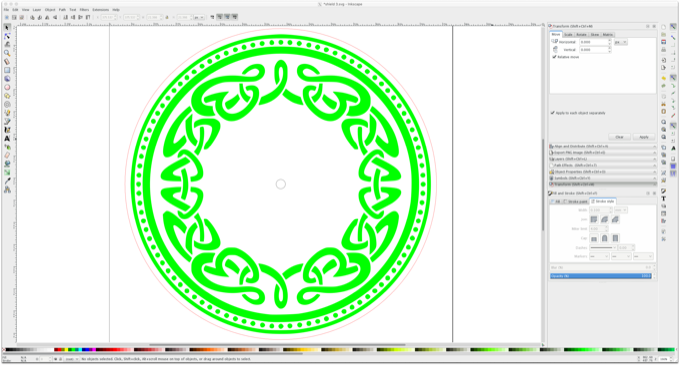
Task: Open the File menu
Action: 7,10
